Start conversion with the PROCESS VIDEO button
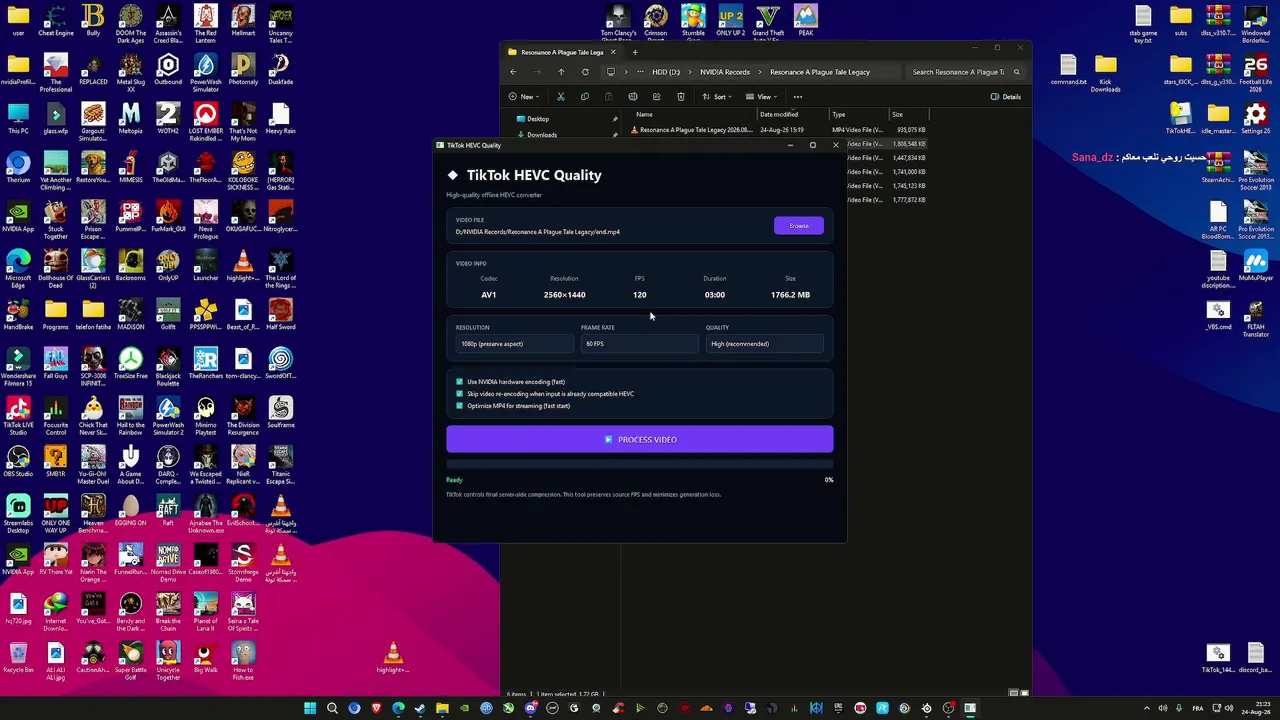This screenshot has width=1280, height=720. 640,440
